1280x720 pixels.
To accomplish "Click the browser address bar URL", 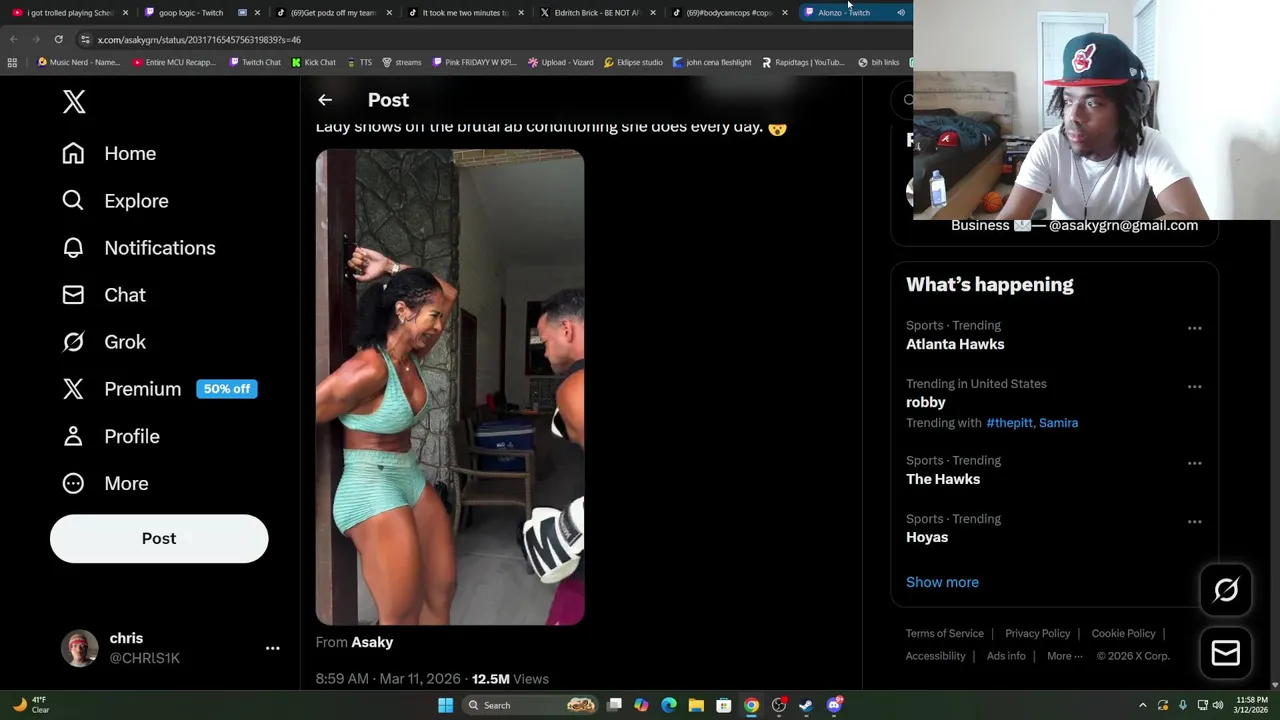I will pyautogui.click(x=199, y=40).
